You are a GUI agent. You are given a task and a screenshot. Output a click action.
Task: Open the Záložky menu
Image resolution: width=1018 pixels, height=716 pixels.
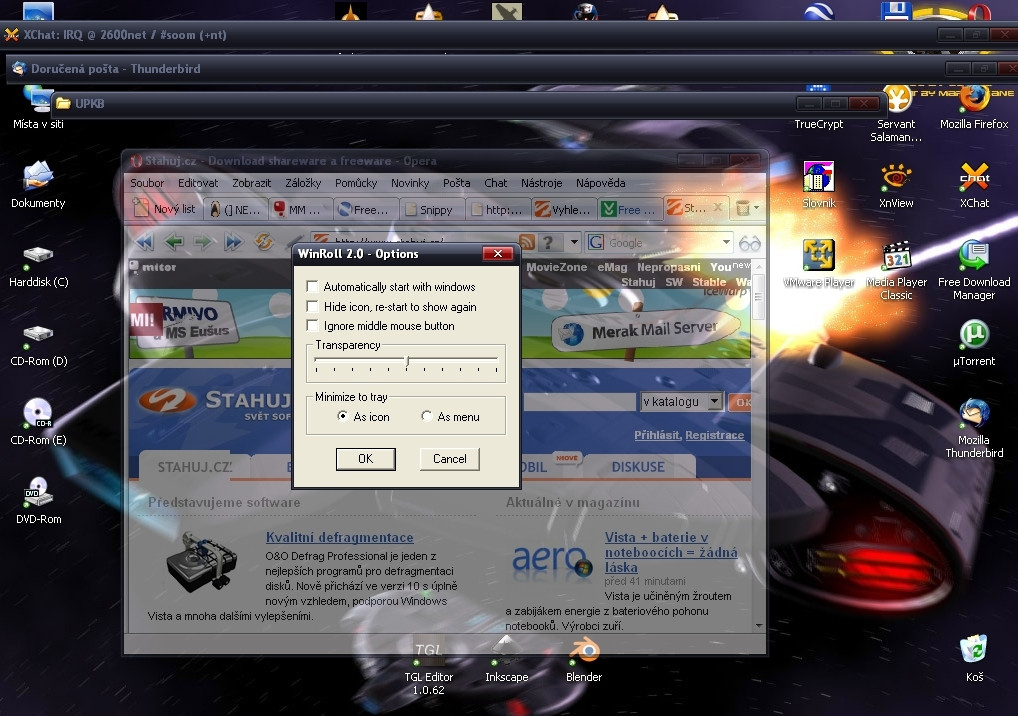(x=303, y=183)
